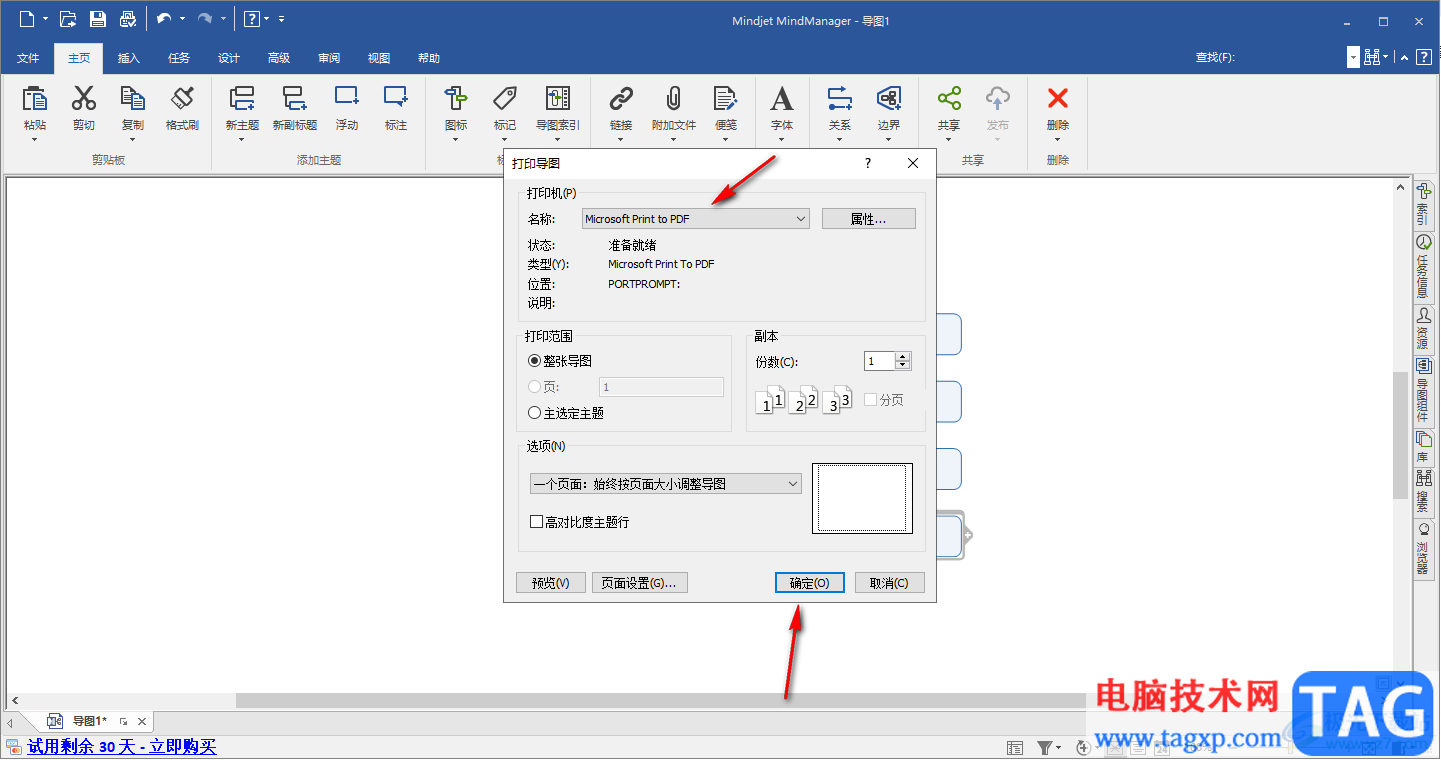The width and height of the screenshot is (1441, 760).
Task: Cut selection with the scissors (剪切) icon
Action: click(x=84, y=99)
